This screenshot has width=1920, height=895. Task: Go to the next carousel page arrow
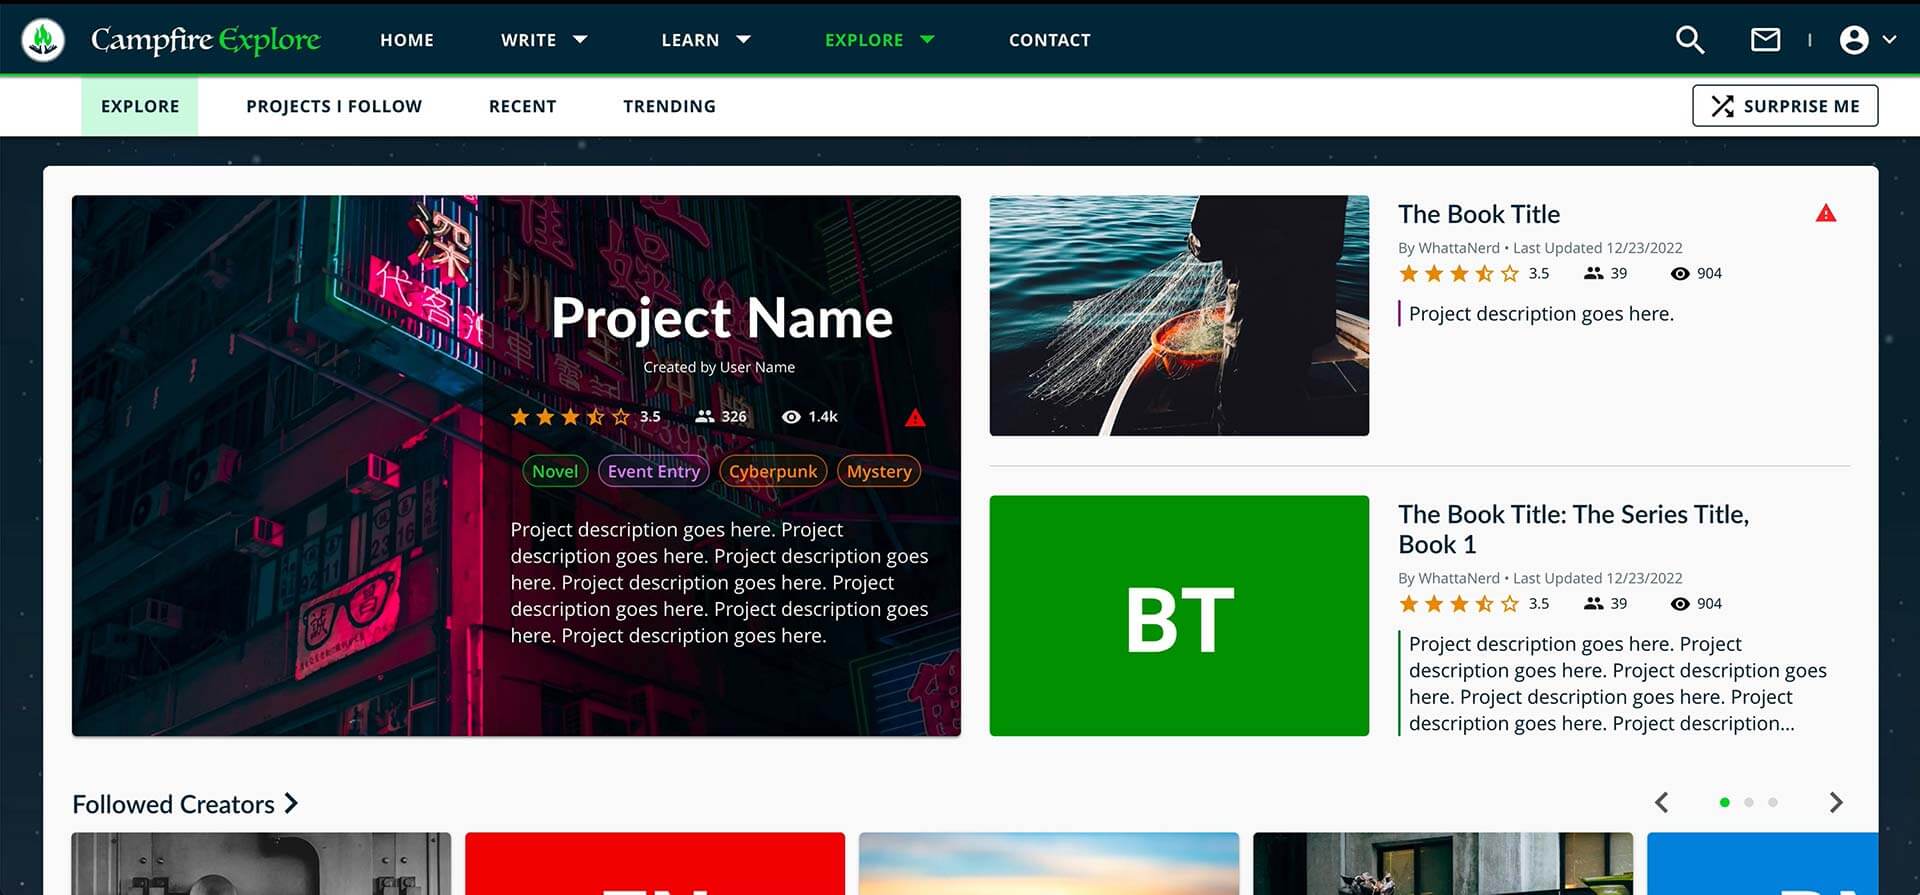[x=1835, y=803]
